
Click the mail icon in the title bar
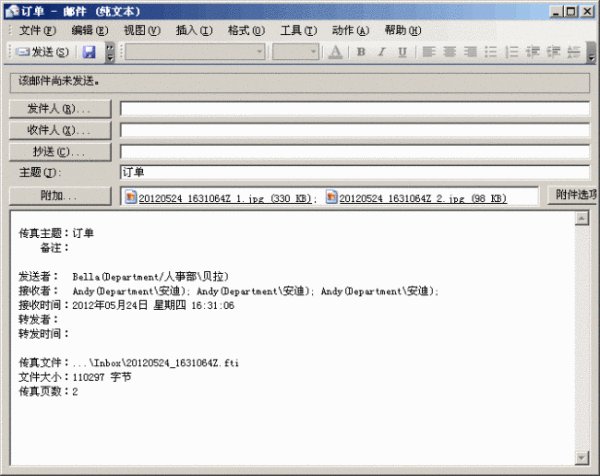(x=12, y=11)
